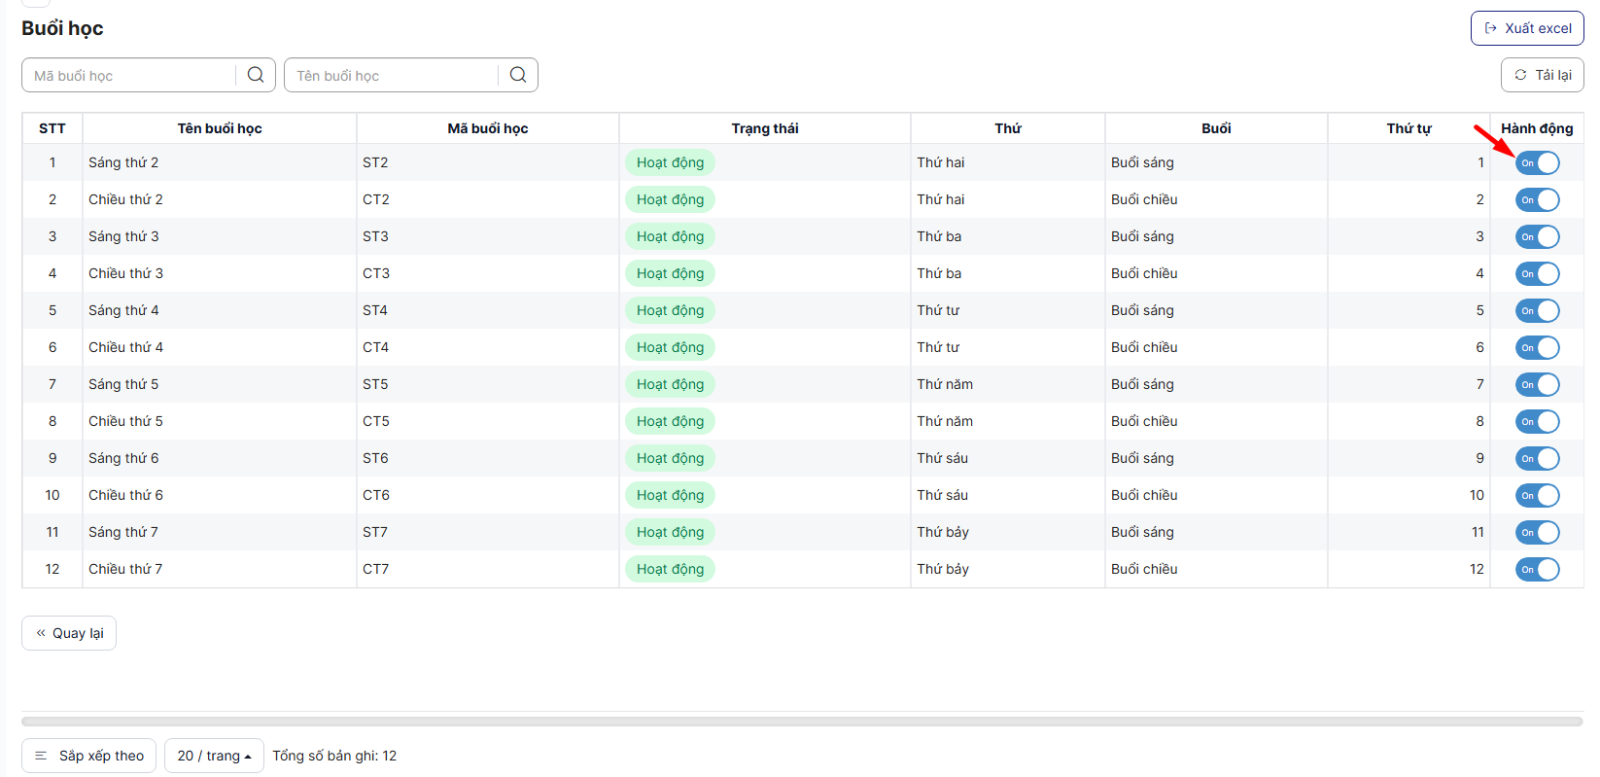Reload the table with Tải lại
Screen dimensions: 1600x777
[x=1542, y=75]
